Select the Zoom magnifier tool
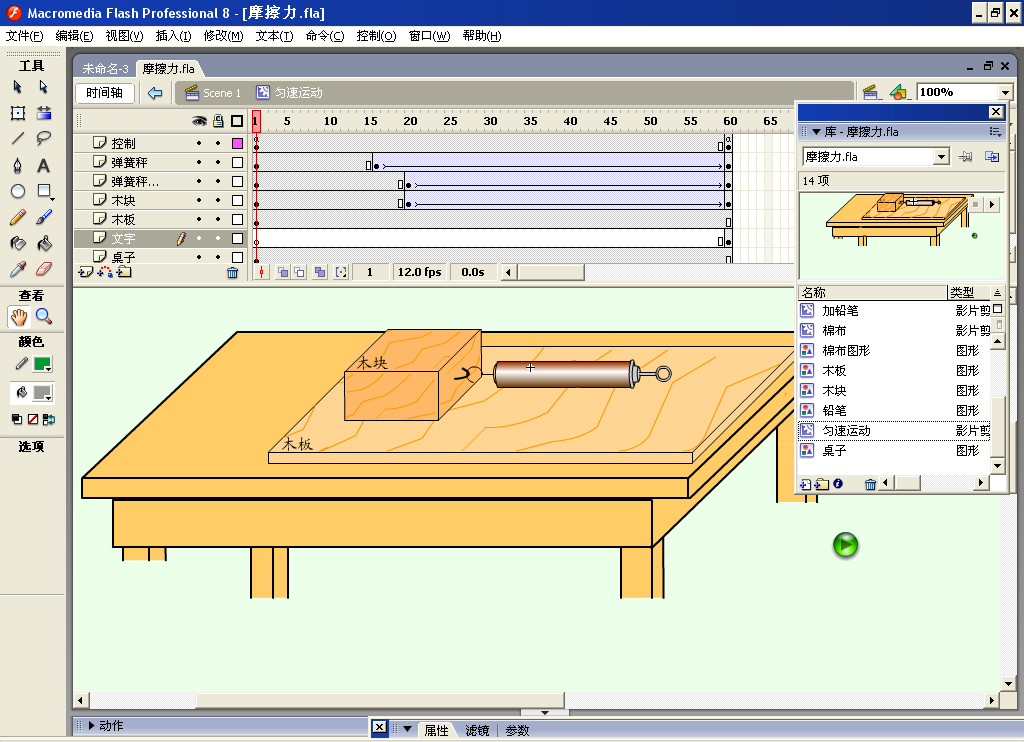 (x=44, y=317)
